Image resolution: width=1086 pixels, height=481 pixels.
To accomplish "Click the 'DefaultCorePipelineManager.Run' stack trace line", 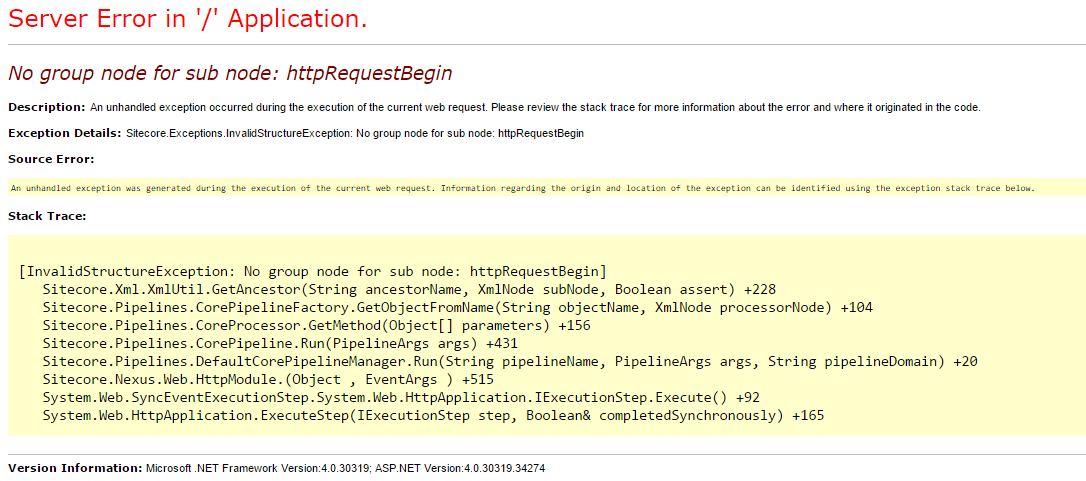I will click(x=510, y=361).
